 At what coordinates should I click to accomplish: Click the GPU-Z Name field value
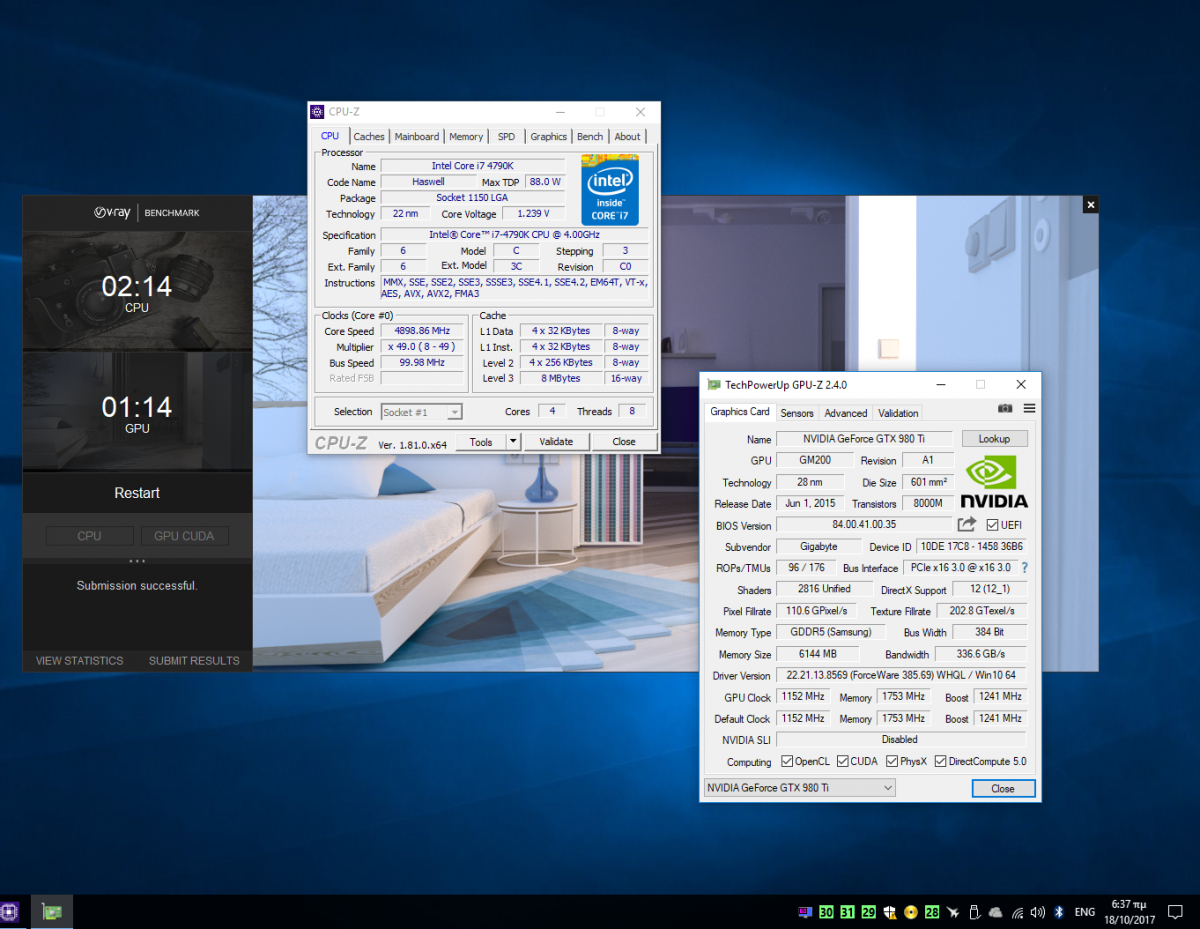pyautogui.click(x=865, y=439)
